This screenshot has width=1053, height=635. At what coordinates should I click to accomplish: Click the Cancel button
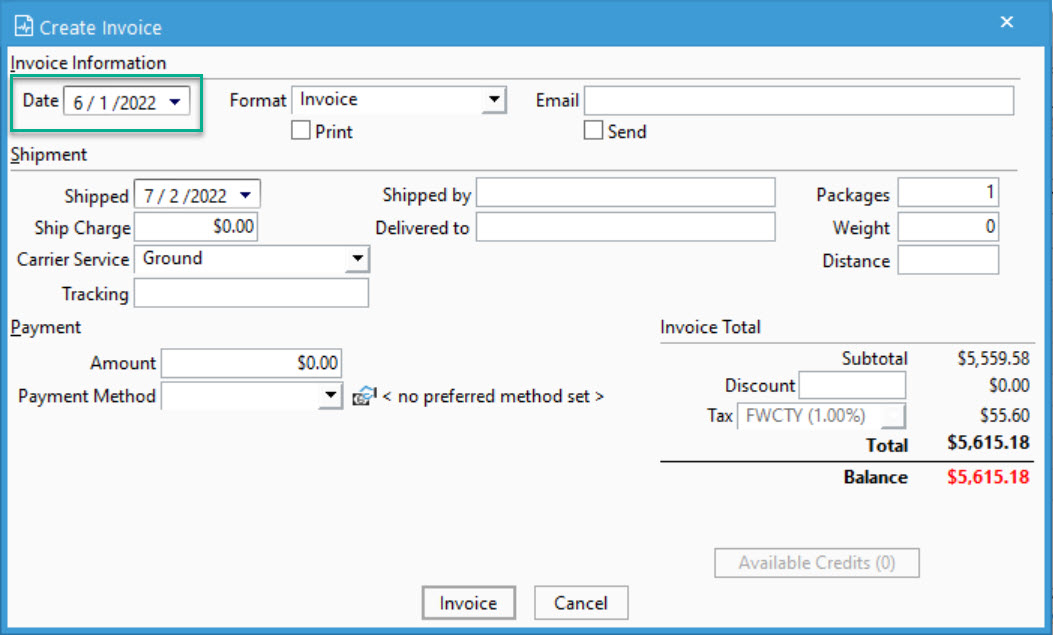[x=581, y=603]
